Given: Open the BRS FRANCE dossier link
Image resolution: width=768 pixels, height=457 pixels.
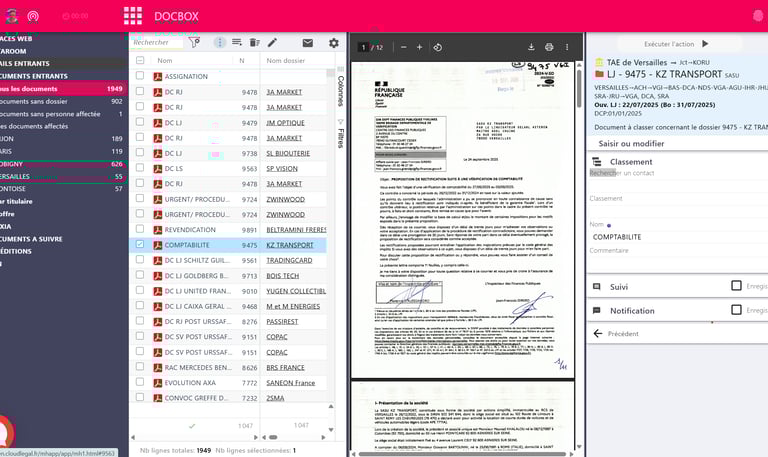Looking at the screenshot, I should (285, 367).
